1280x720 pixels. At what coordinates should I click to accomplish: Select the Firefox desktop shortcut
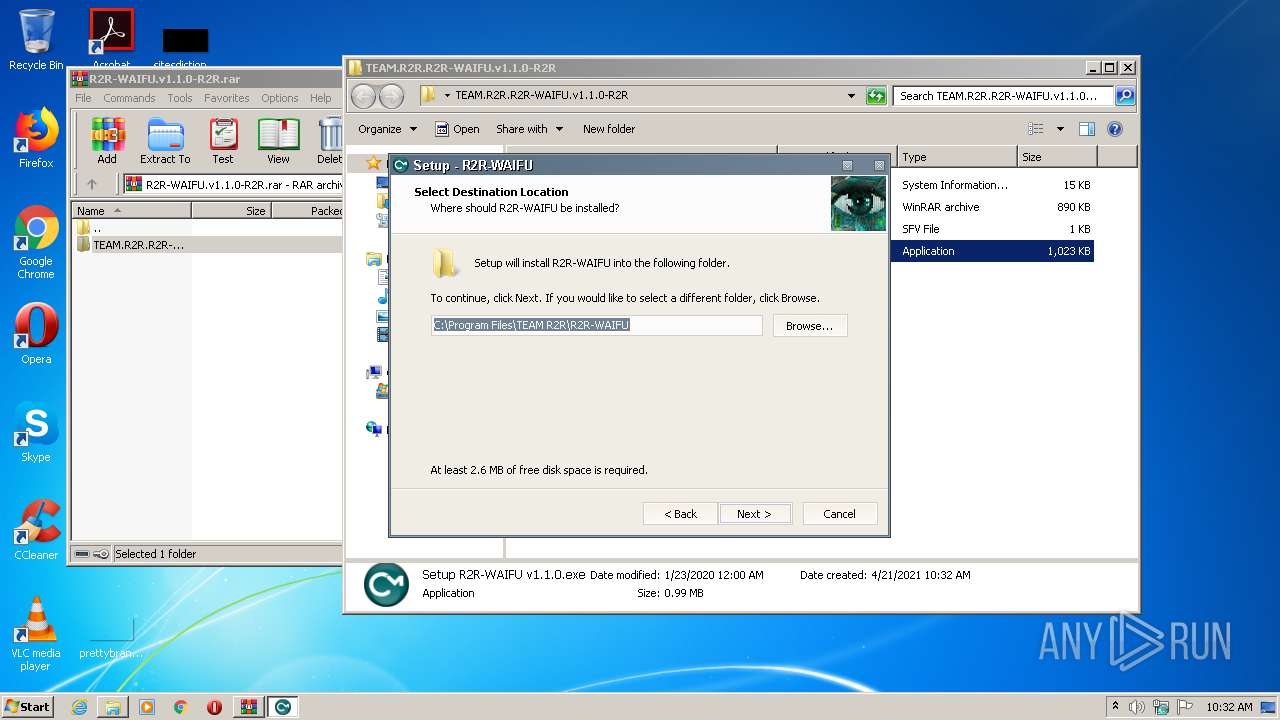tap(36, 138)
